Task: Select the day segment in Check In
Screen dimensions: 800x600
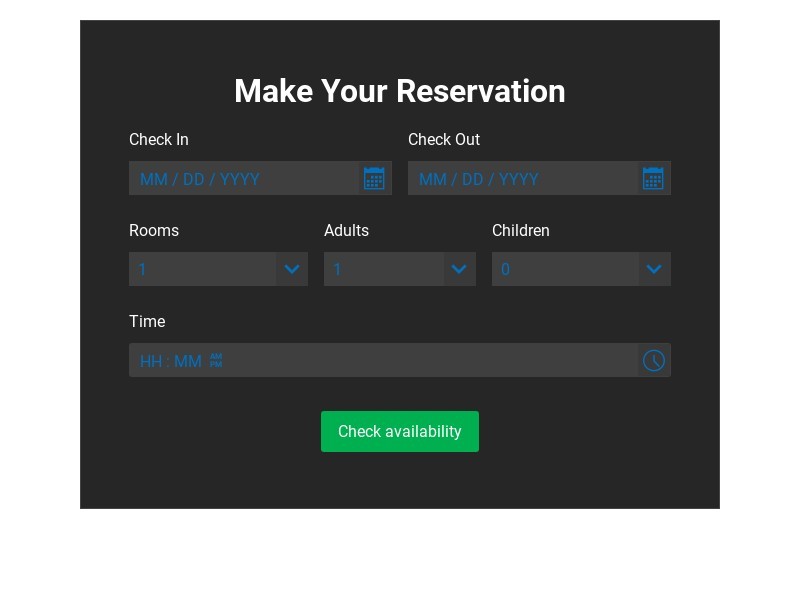Action: [194, 180]
